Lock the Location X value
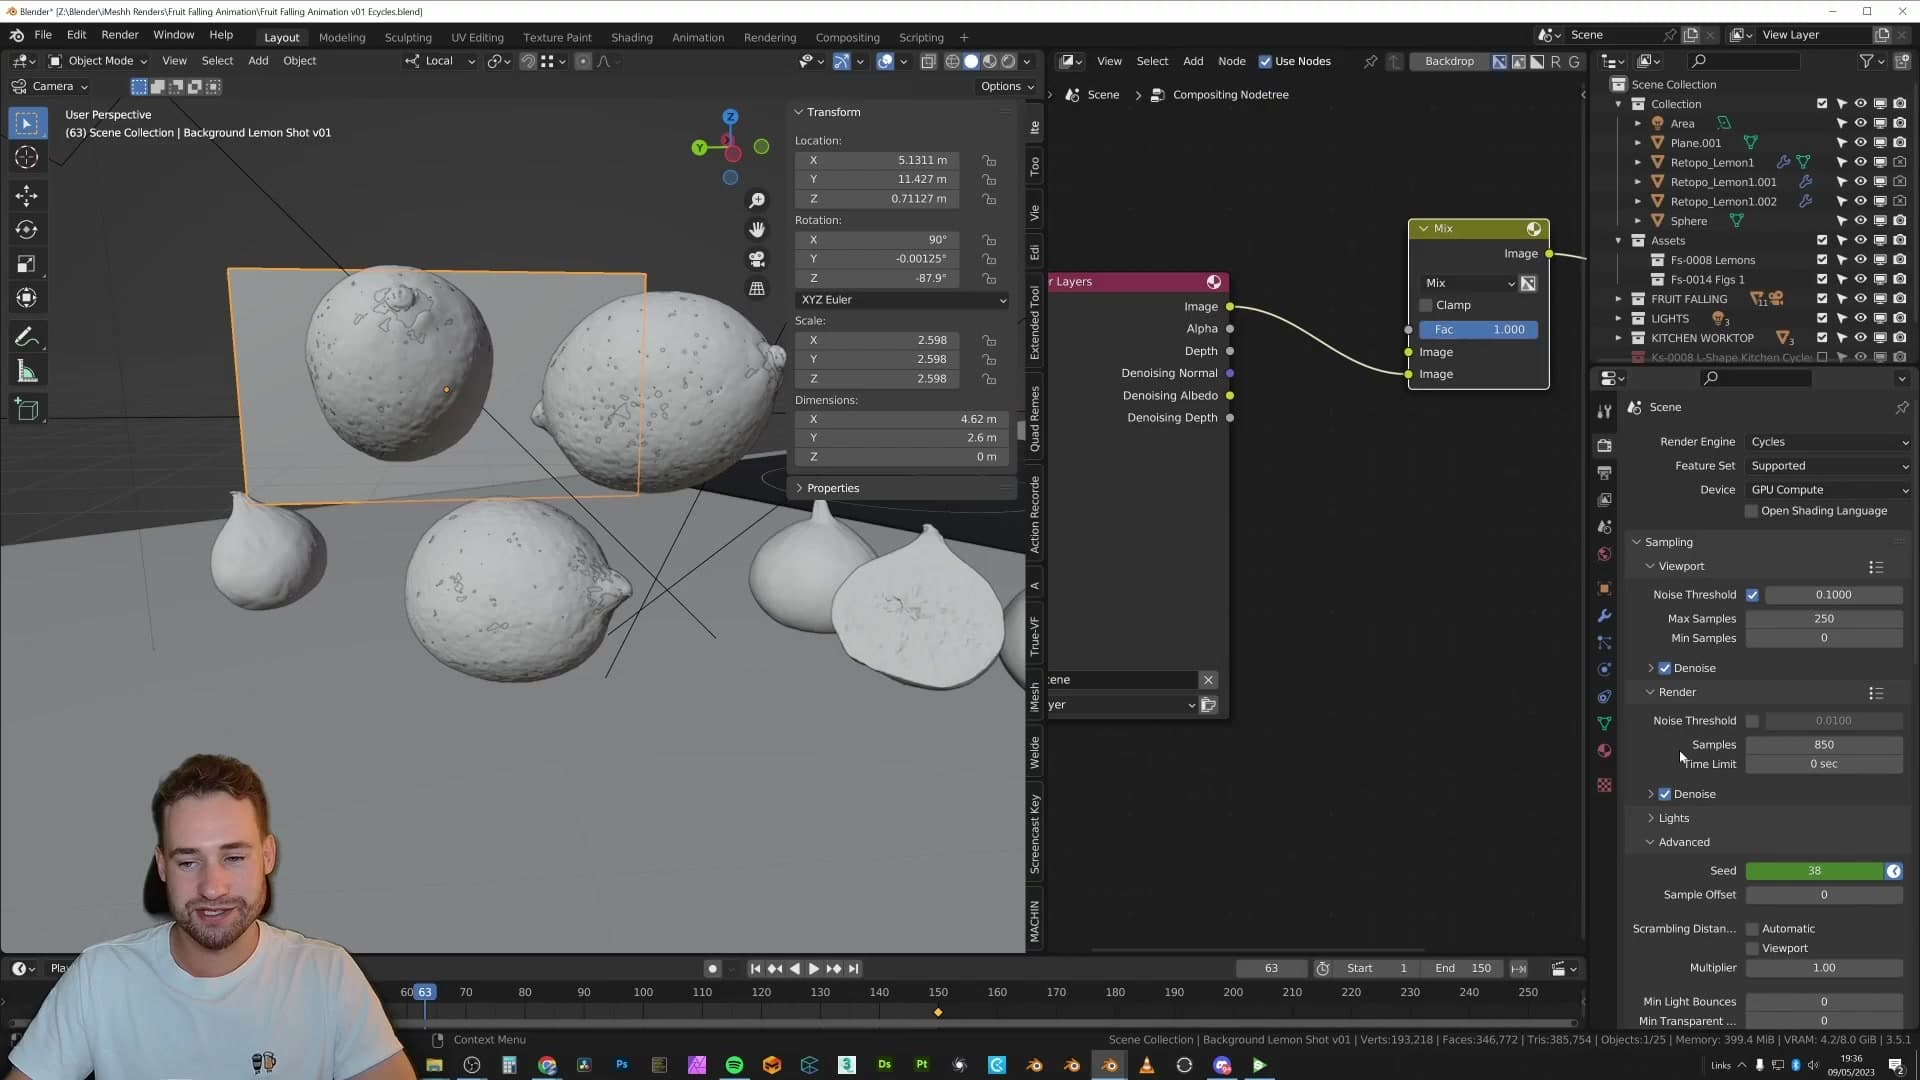Screen dimensions: 1920x1080 tap(989, 160)
